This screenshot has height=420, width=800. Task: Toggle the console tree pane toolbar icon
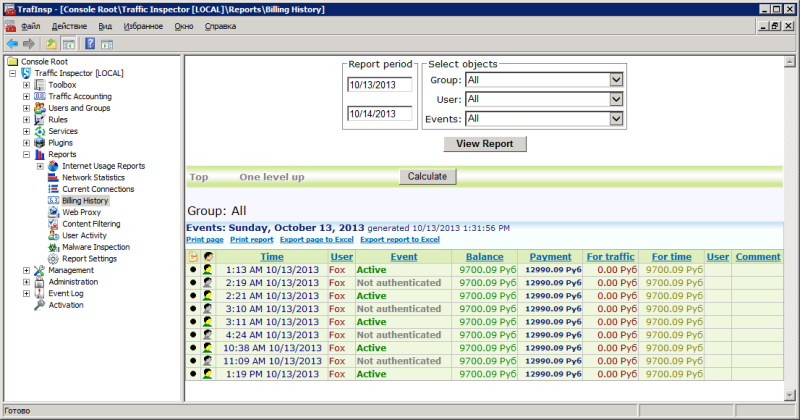(x=68, y=44)
